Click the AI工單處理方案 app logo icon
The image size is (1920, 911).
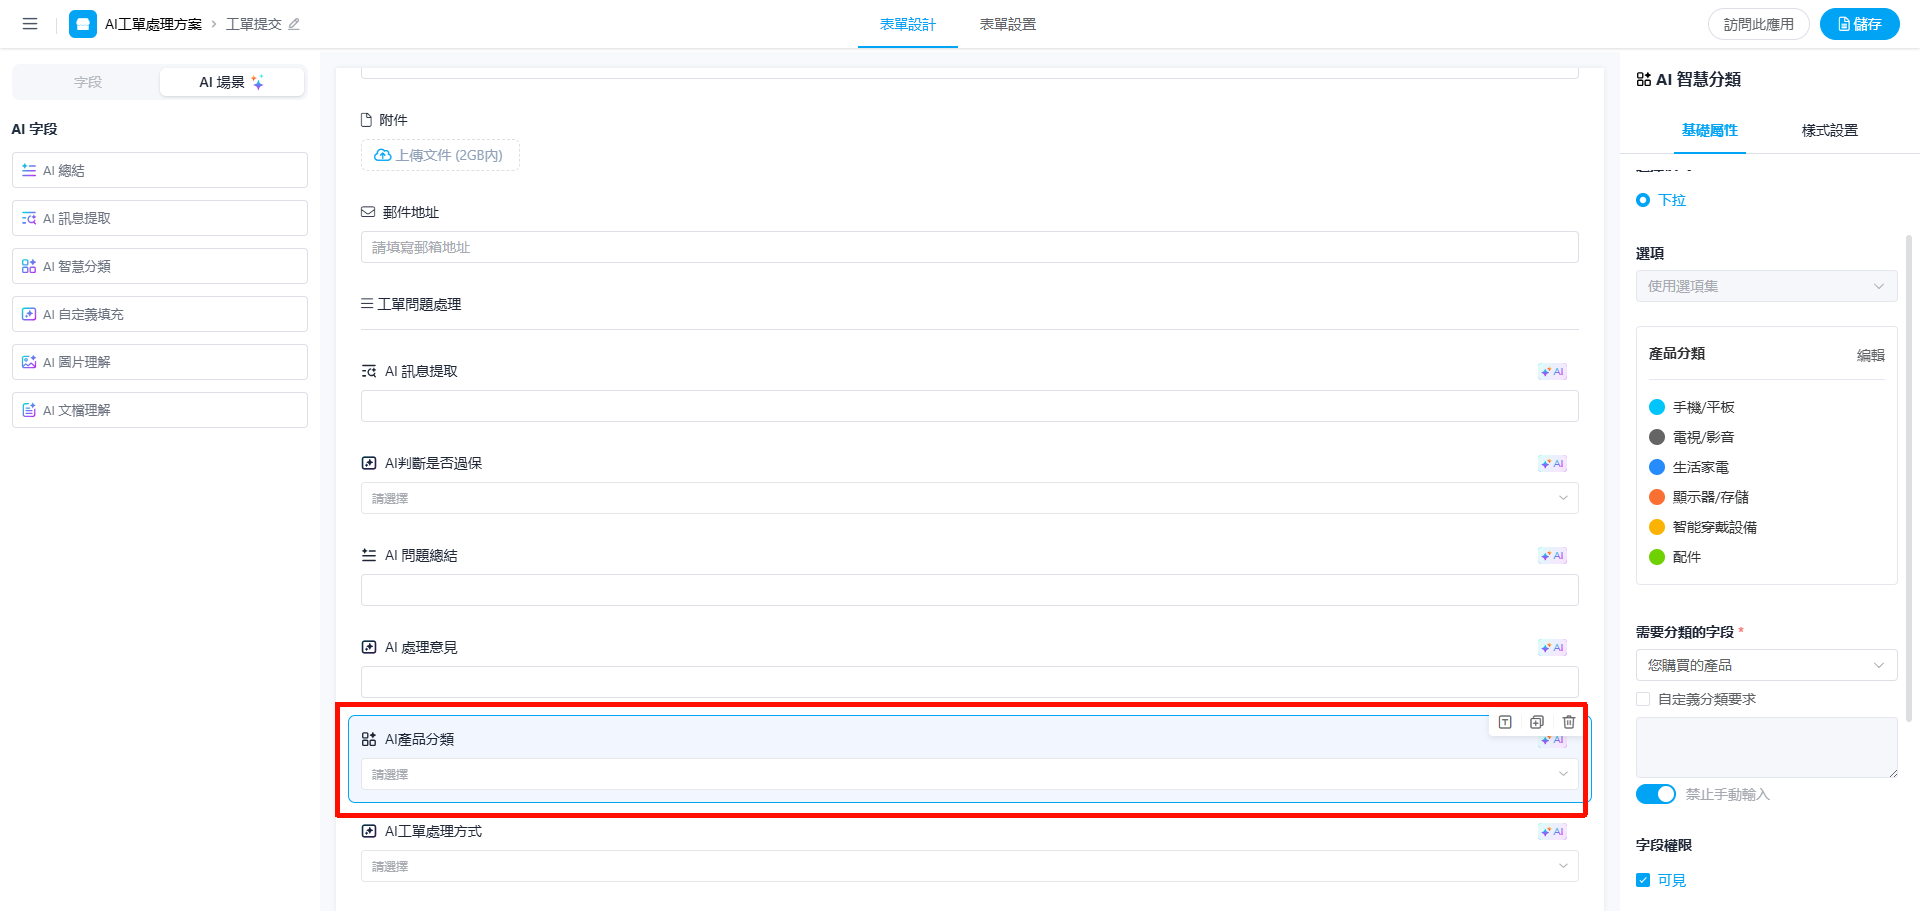tap(83, 24)
